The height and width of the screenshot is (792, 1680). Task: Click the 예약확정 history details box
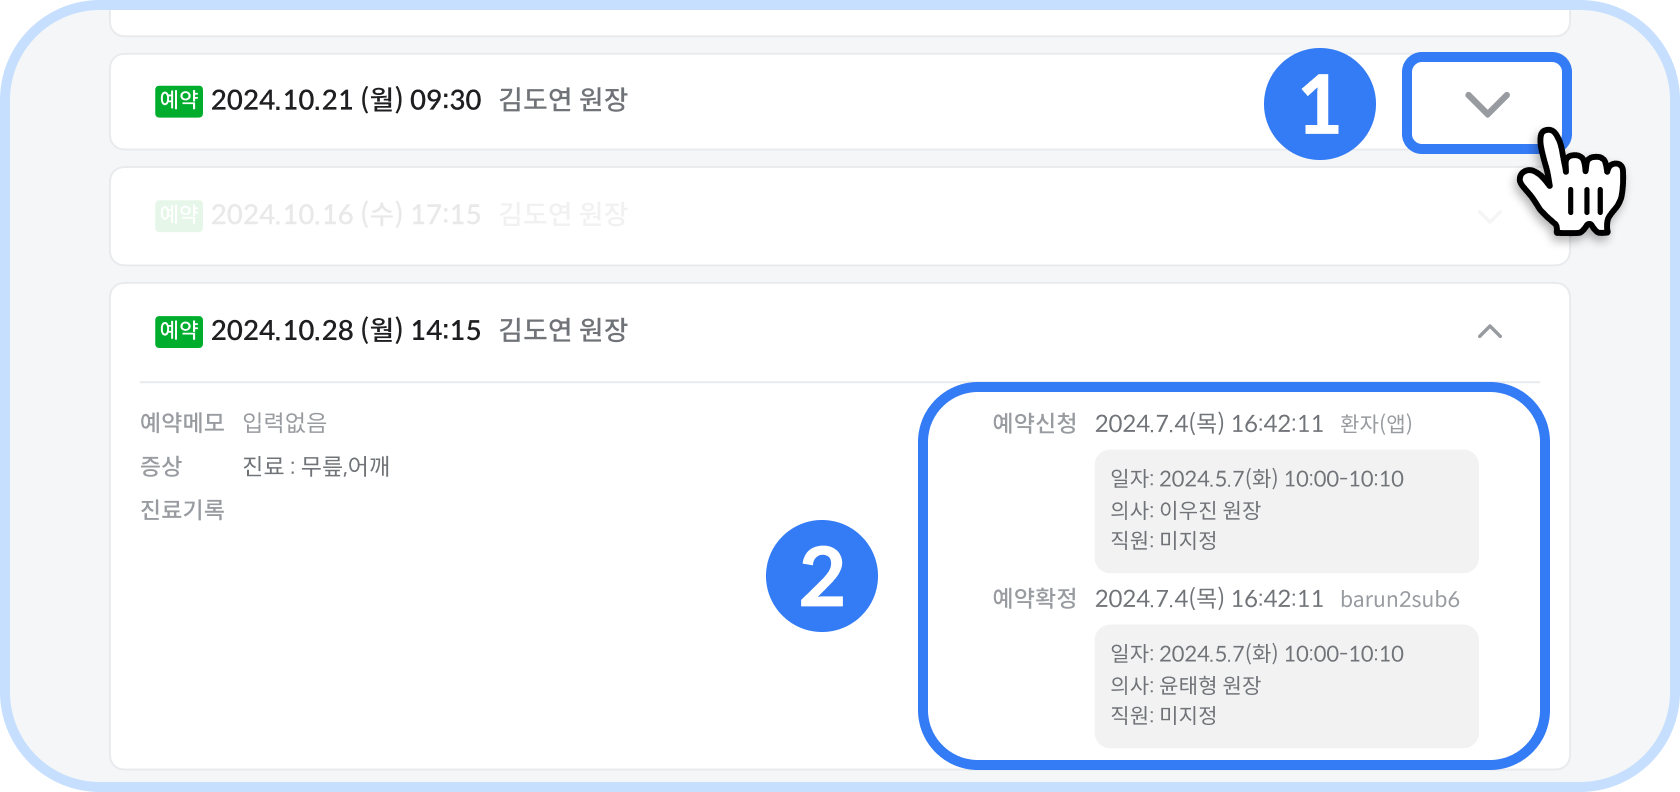(1287, 686)
